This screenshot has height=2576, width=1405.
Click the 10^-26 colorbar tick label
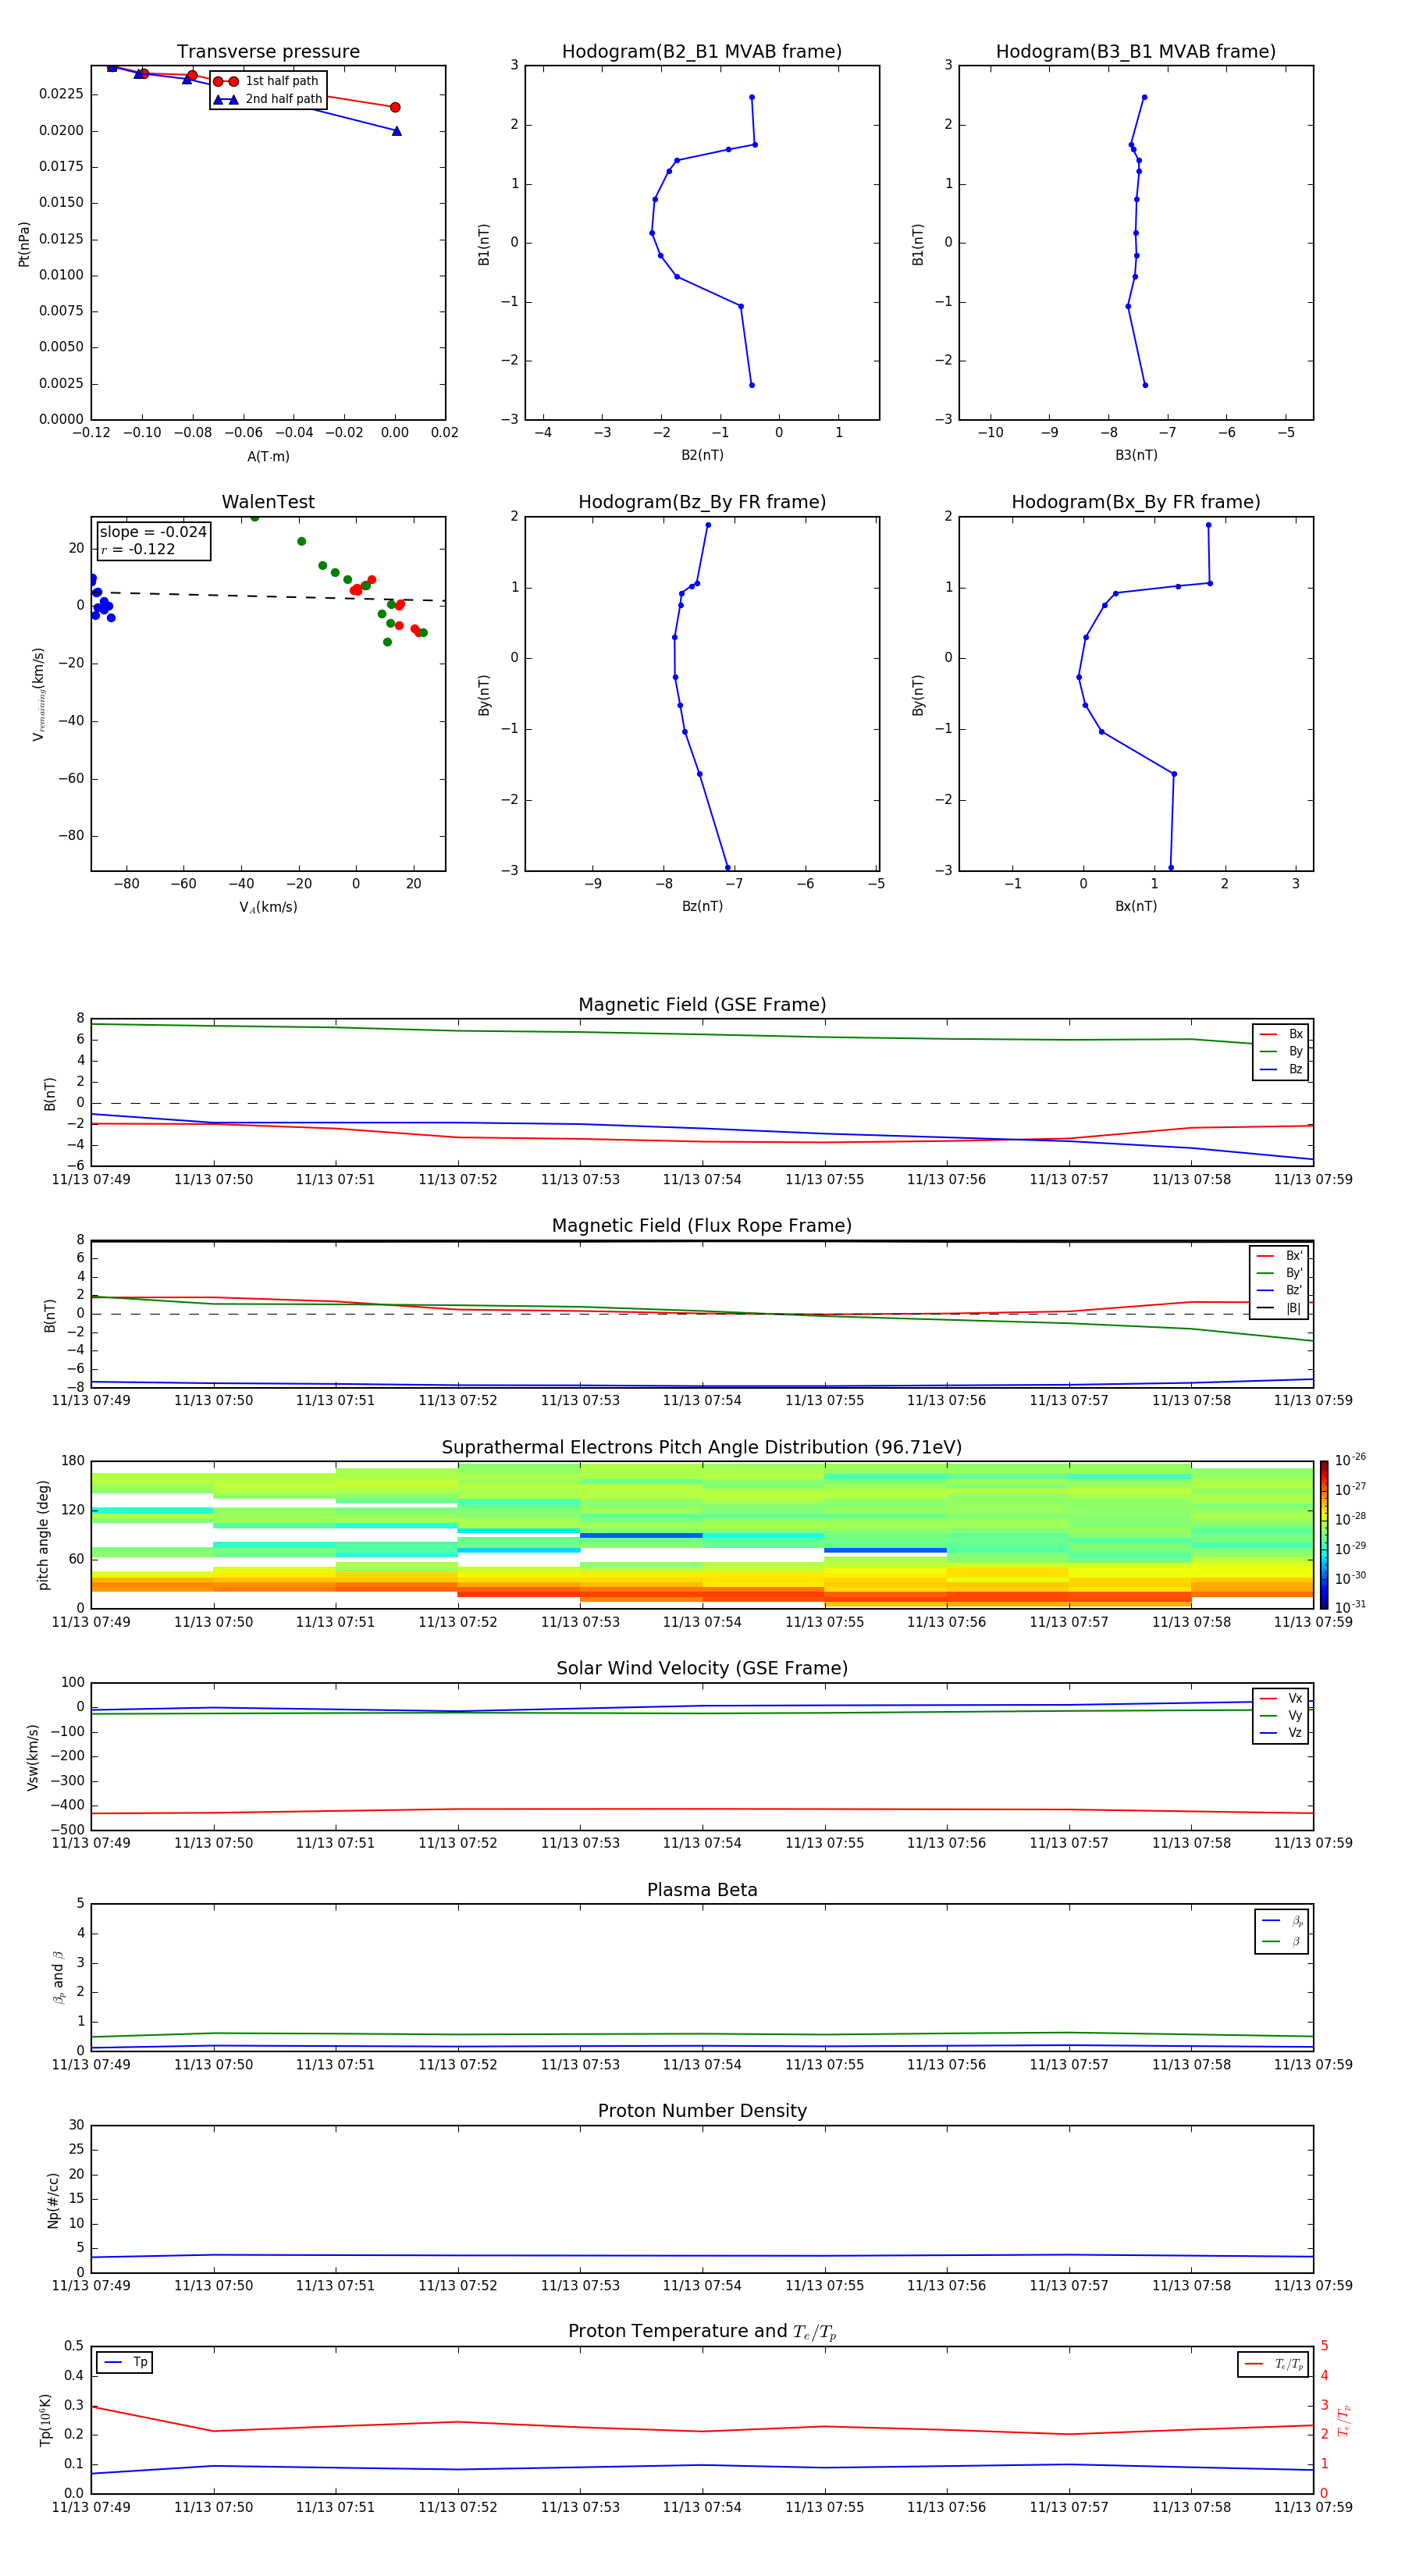coord(1350,1460)
